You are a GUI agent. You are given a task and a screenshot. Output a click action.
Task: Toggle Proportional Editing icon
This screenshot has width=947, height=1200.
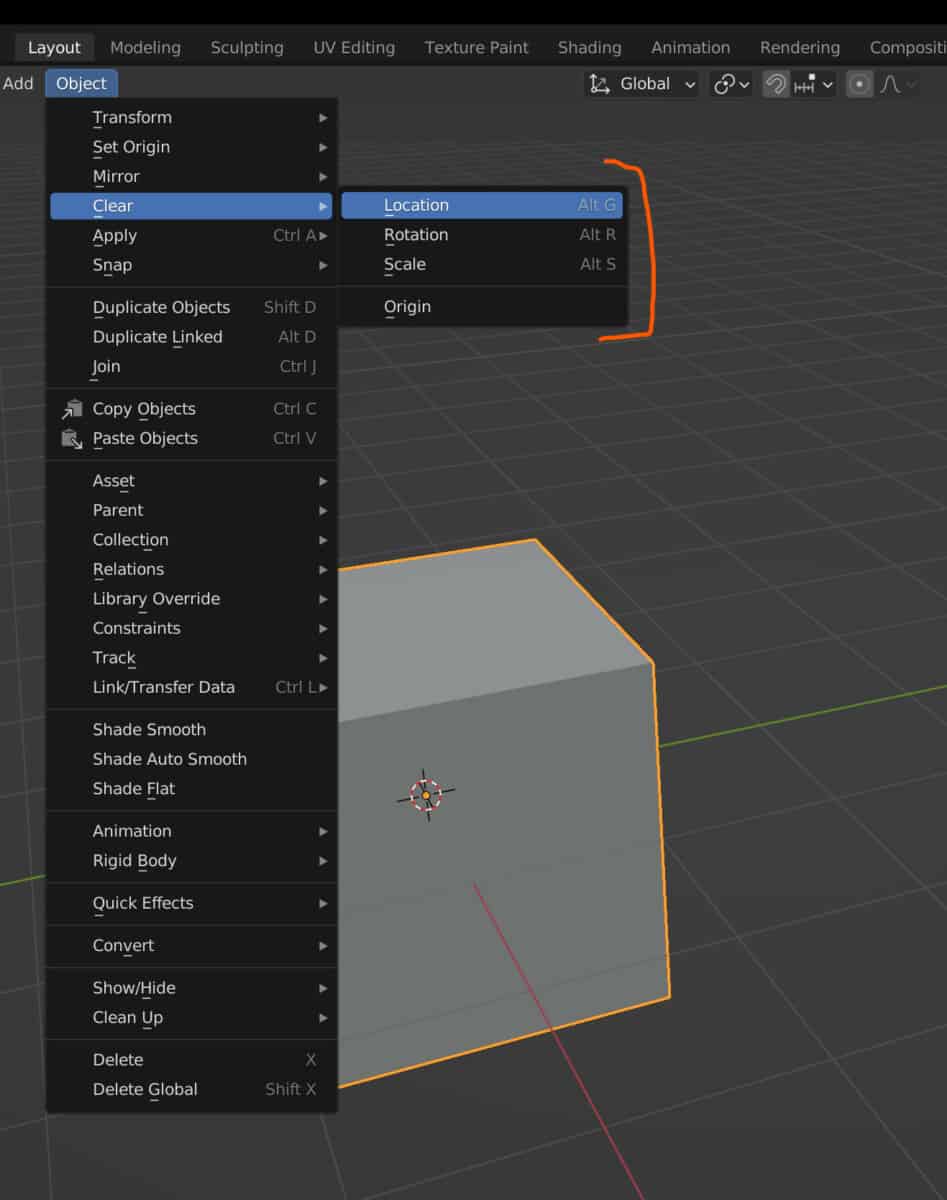[859, 84]
